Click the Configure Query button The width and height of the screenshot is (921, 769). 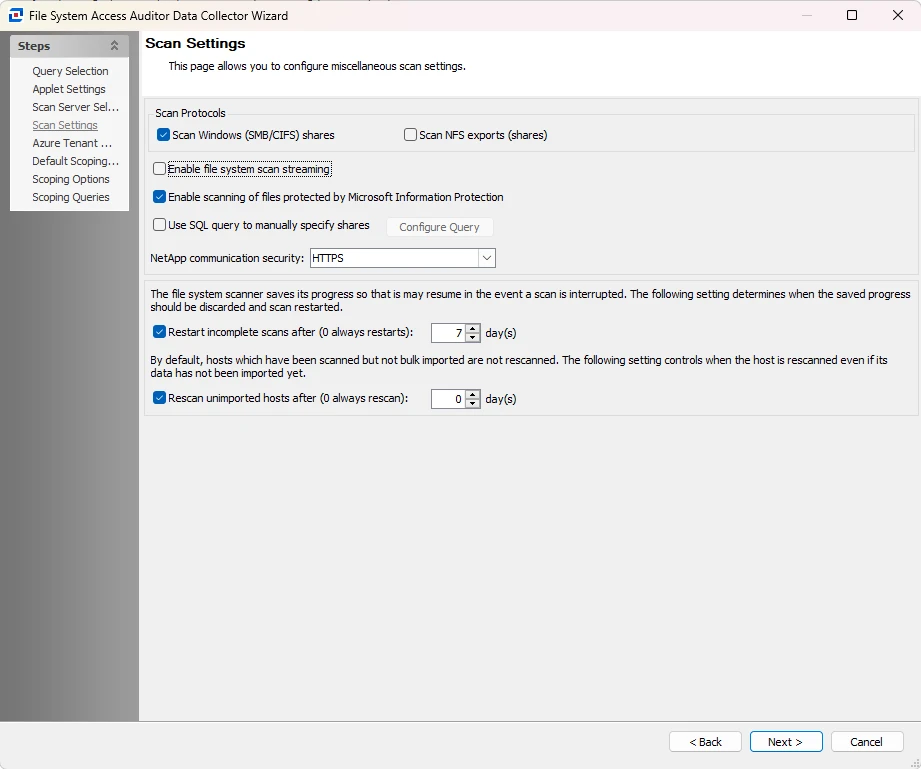439,227
